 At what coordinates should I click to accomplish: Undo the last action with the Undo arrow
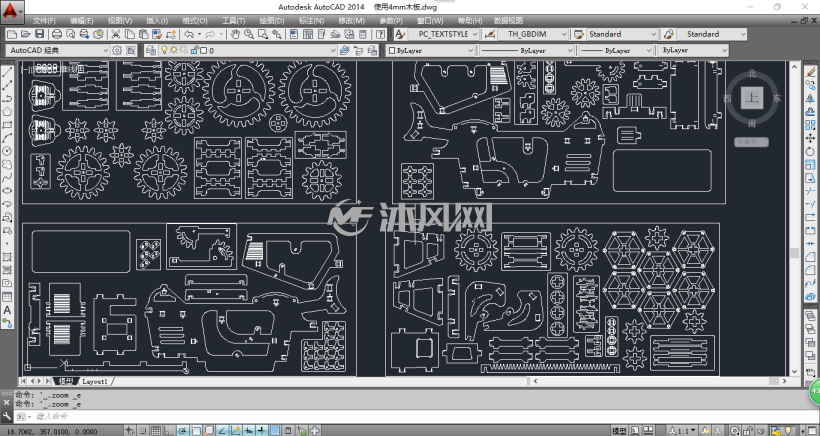point(189,34)
